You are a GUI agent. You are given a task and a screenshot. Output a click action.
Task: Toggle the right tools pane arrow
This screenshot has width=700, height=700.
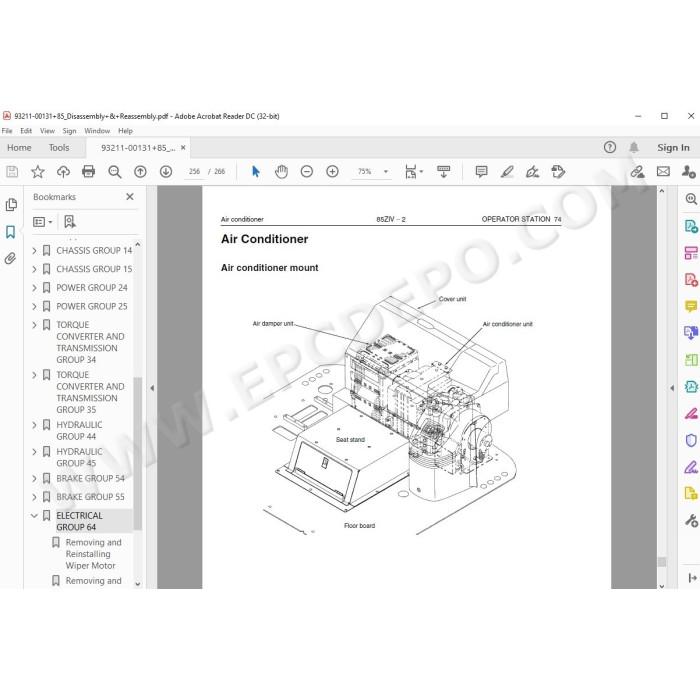[x=672, y=388]
